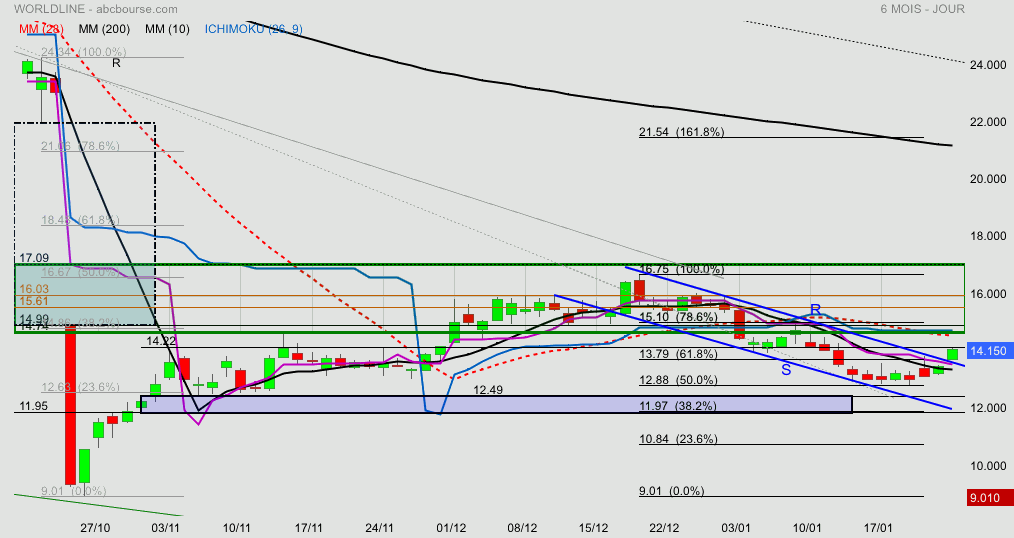Click the 12.63 (23.6%) gray Fibonacci label
The width and height of the screenshot is (1014, 538).
coord(80,387)
